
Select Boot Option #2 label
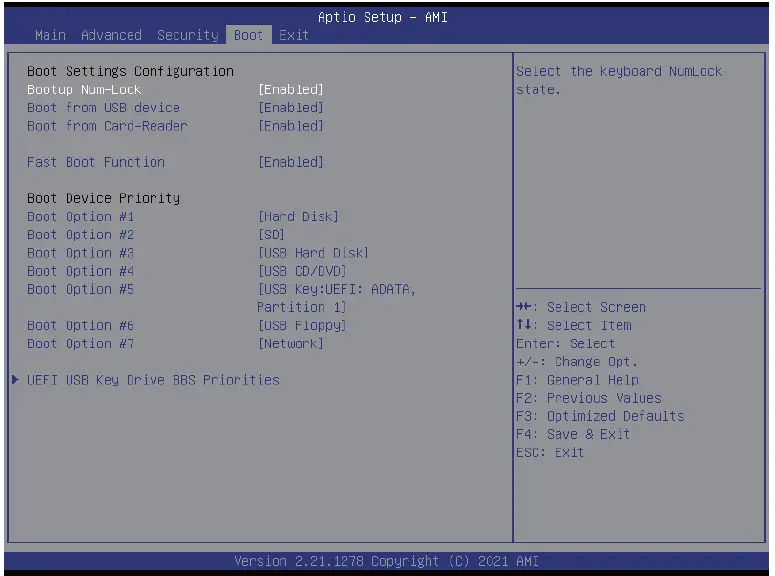(81, 235)
